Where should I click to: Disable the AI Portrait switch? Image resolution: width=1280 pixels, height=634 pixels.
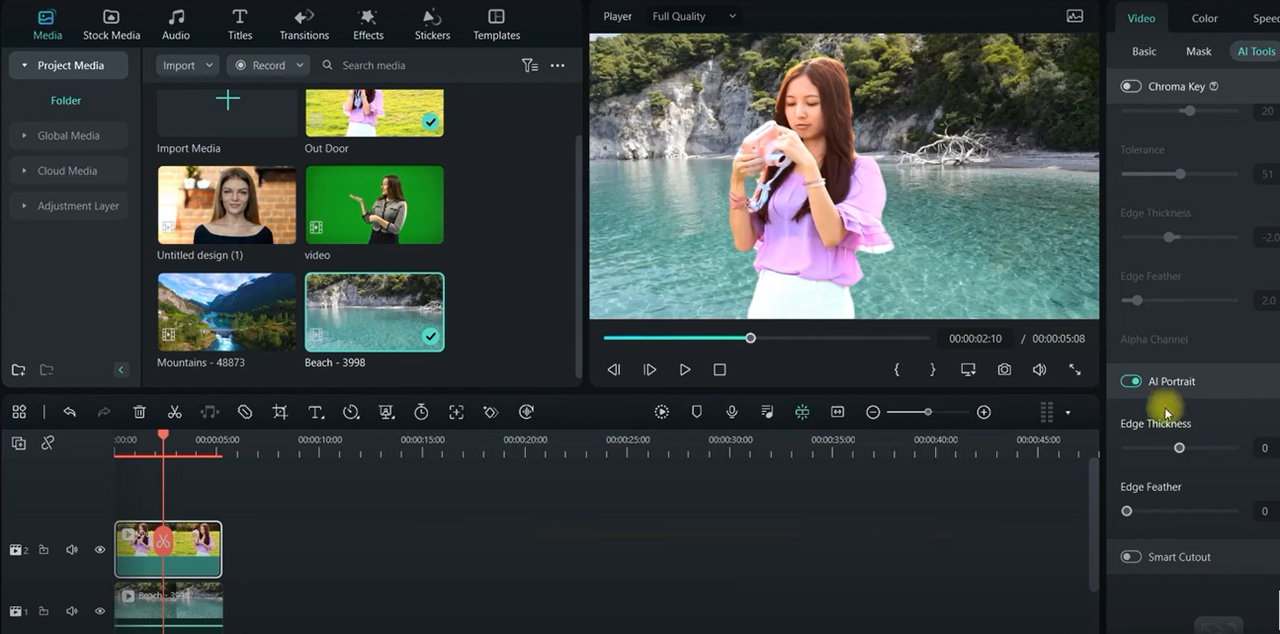coord(1131,381)
